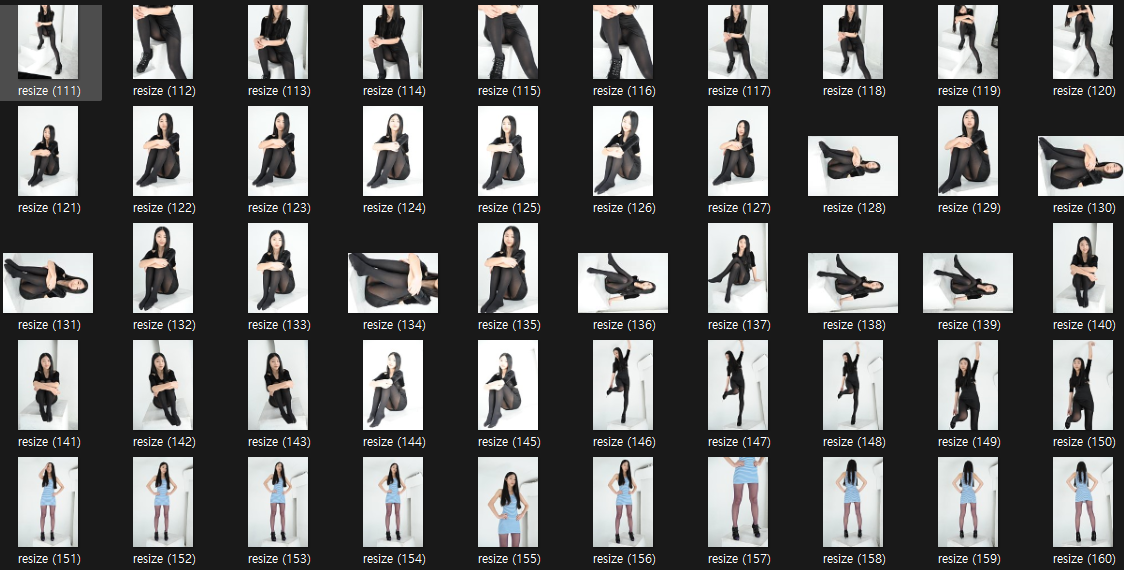
Task: Click the resize (158) thumbnail
Action: 853,502
